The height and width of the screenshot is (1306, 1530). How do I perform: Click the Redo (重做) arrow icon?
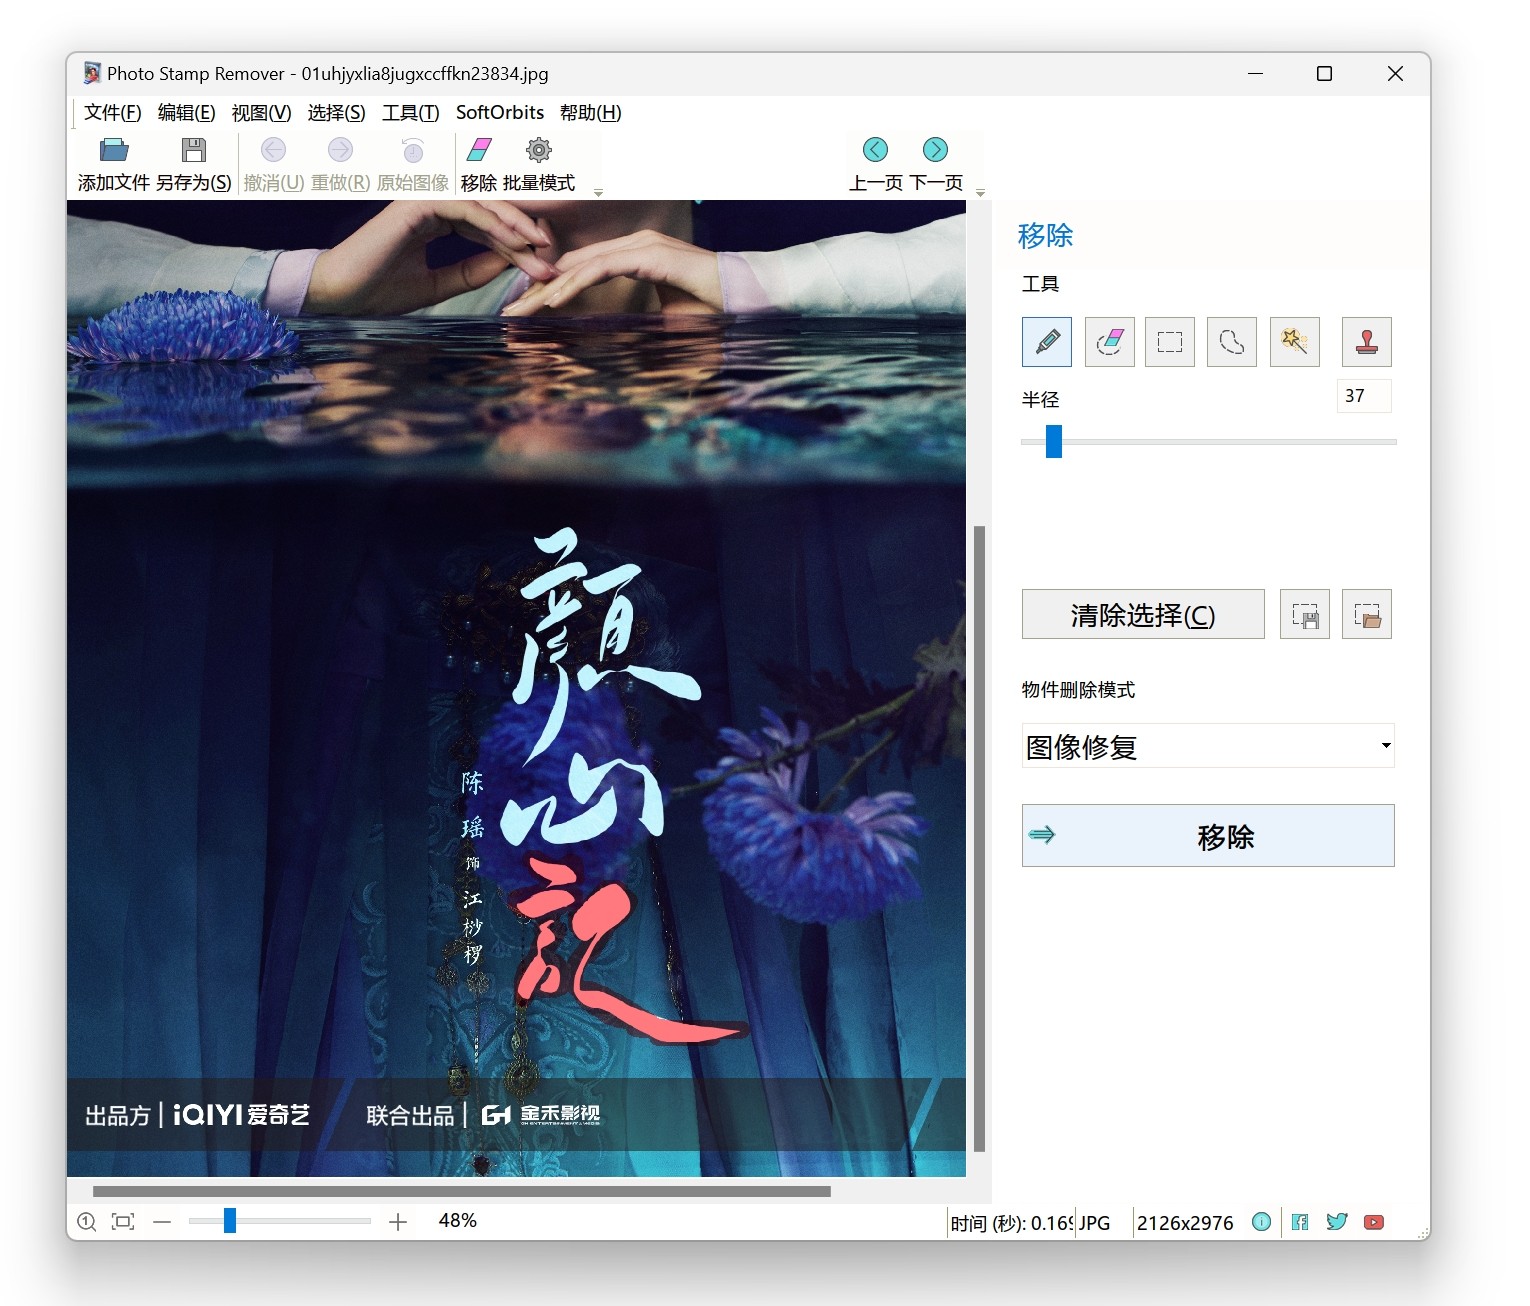pos(340,150)
